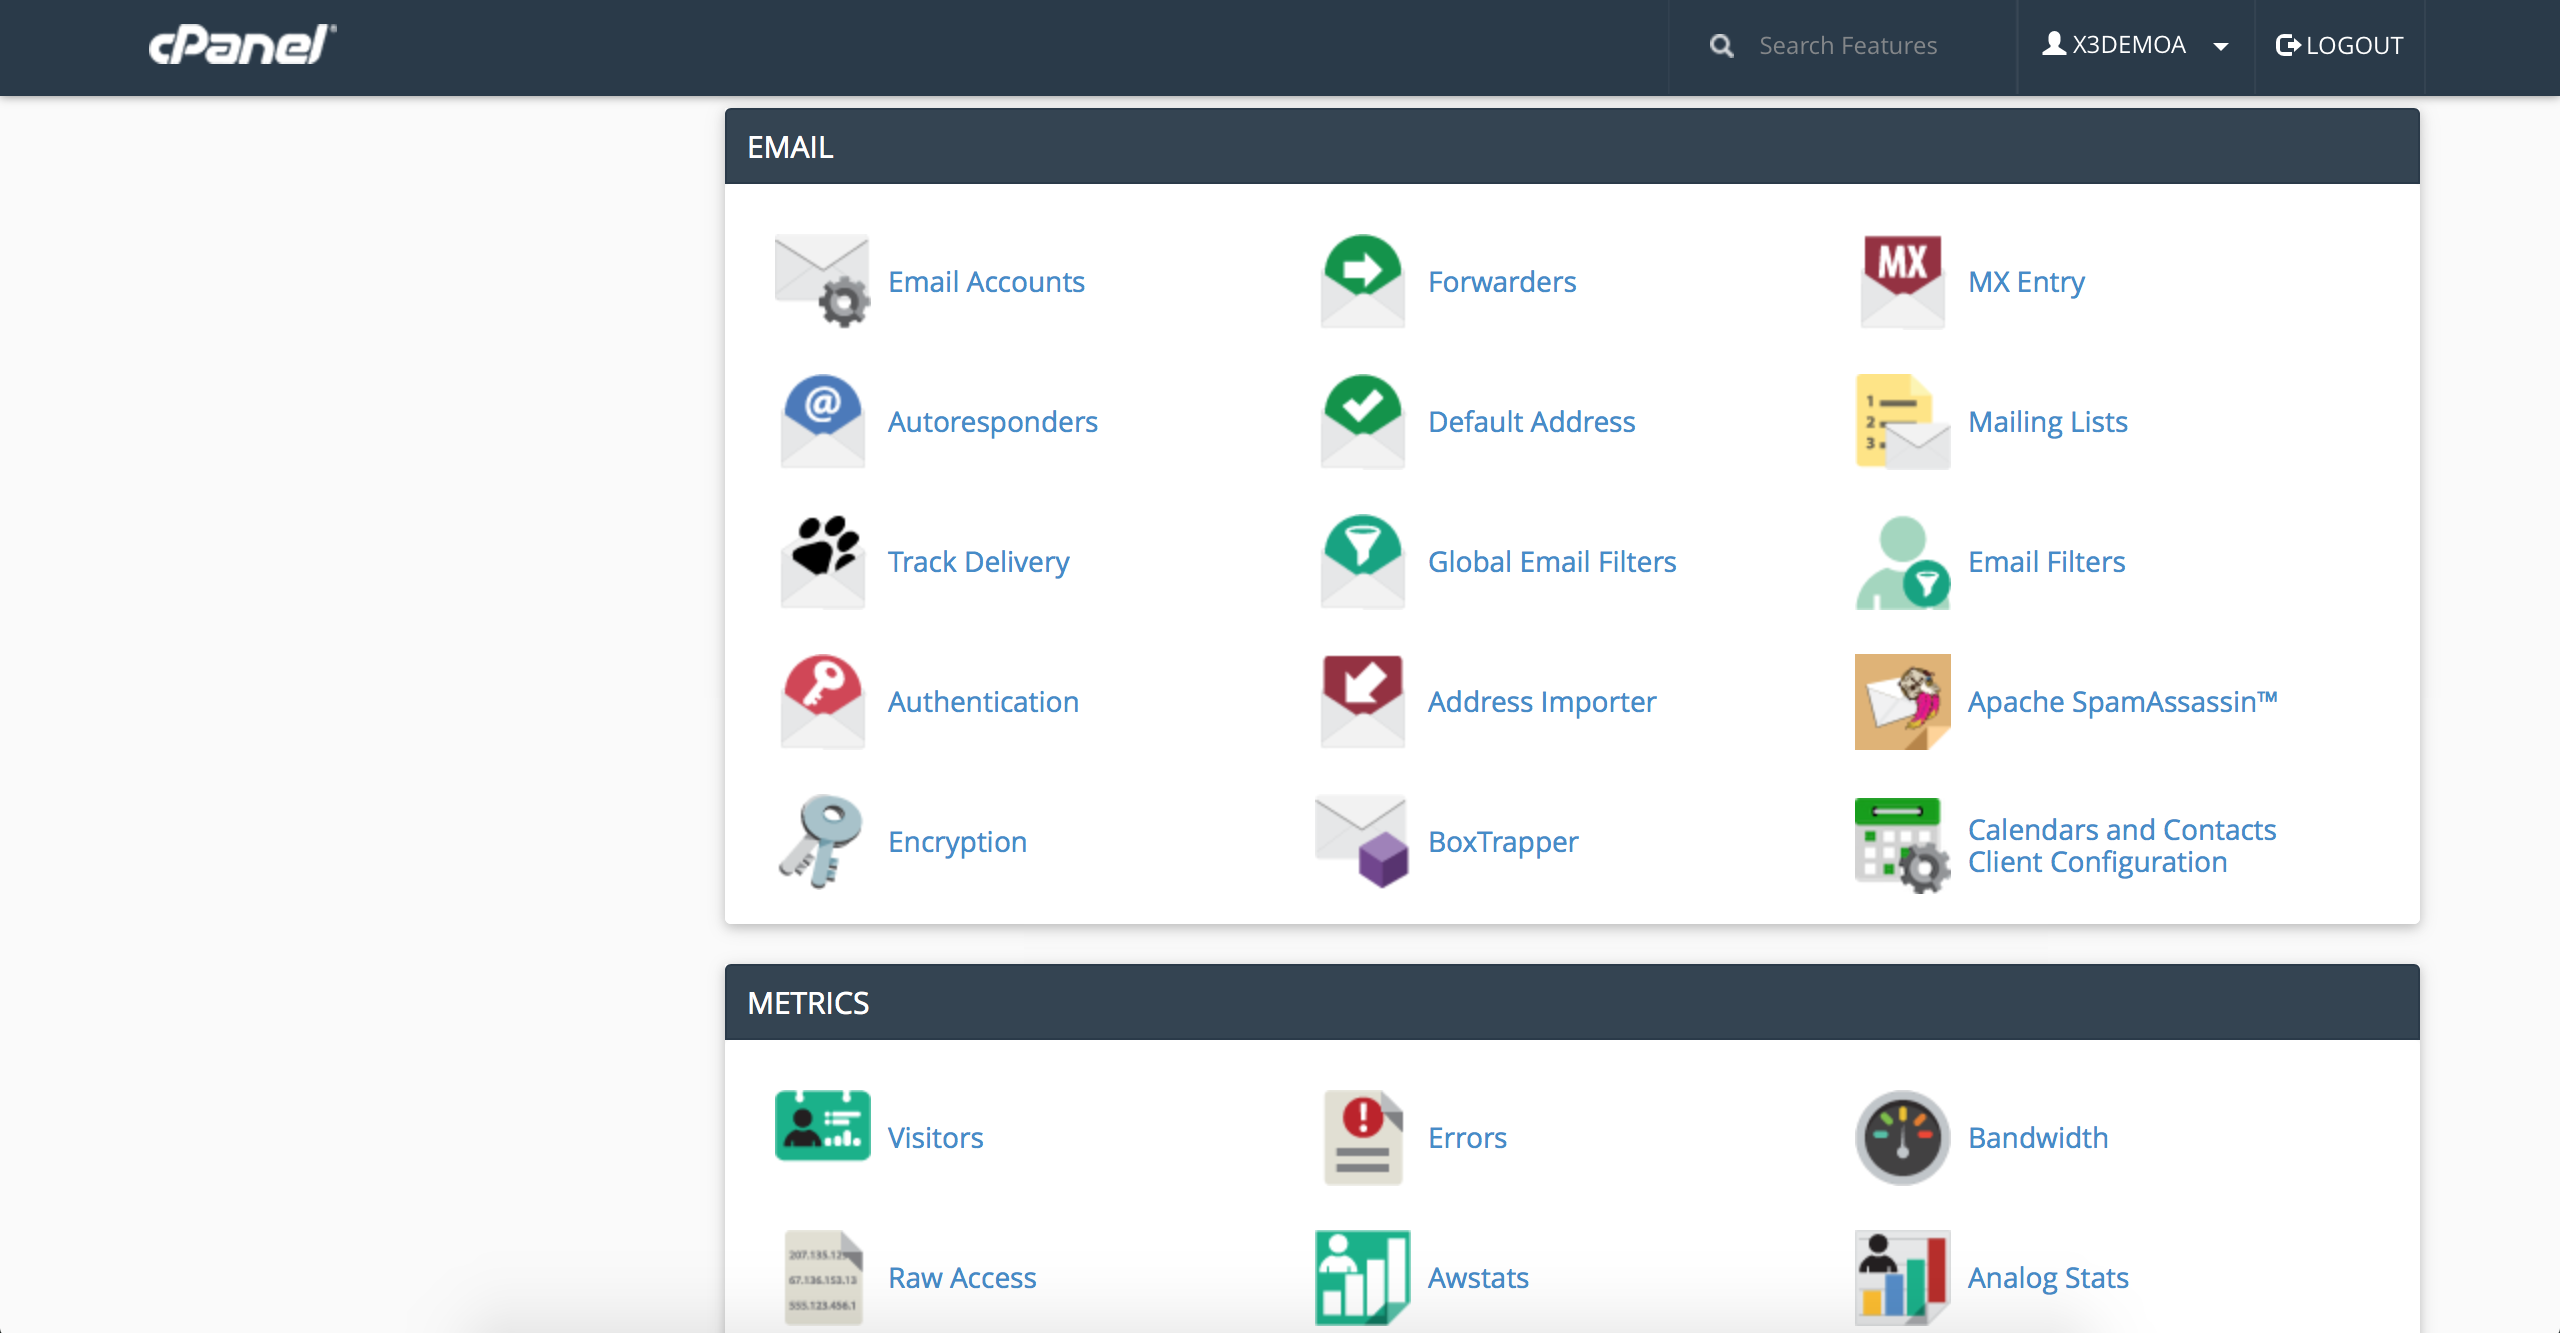
Task: Select the Bandwidth gauge icon
Action: tap(1899, 1137)
